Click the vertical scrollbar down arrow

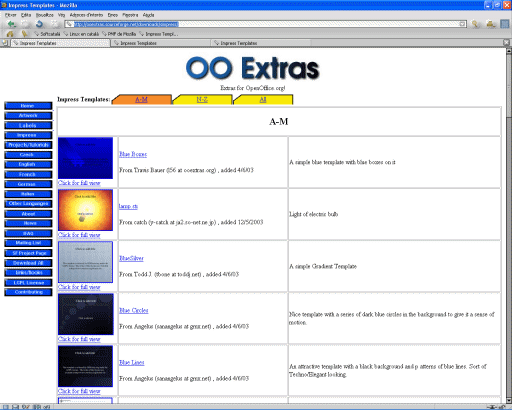[x=509, y=400]
